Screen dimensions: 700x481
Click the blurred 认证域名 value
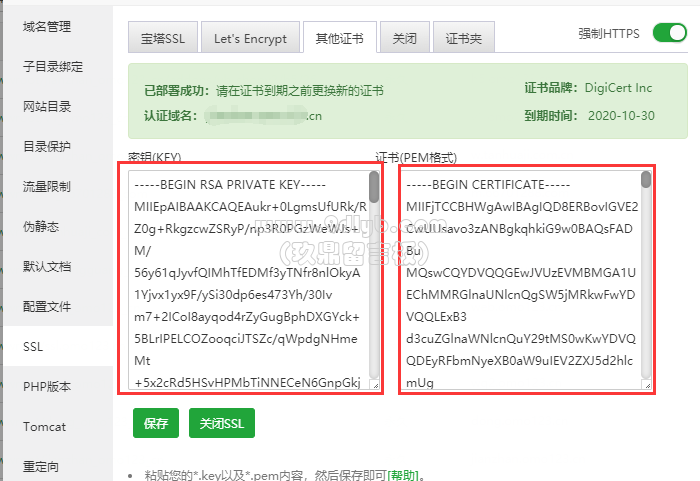(263, 116)
